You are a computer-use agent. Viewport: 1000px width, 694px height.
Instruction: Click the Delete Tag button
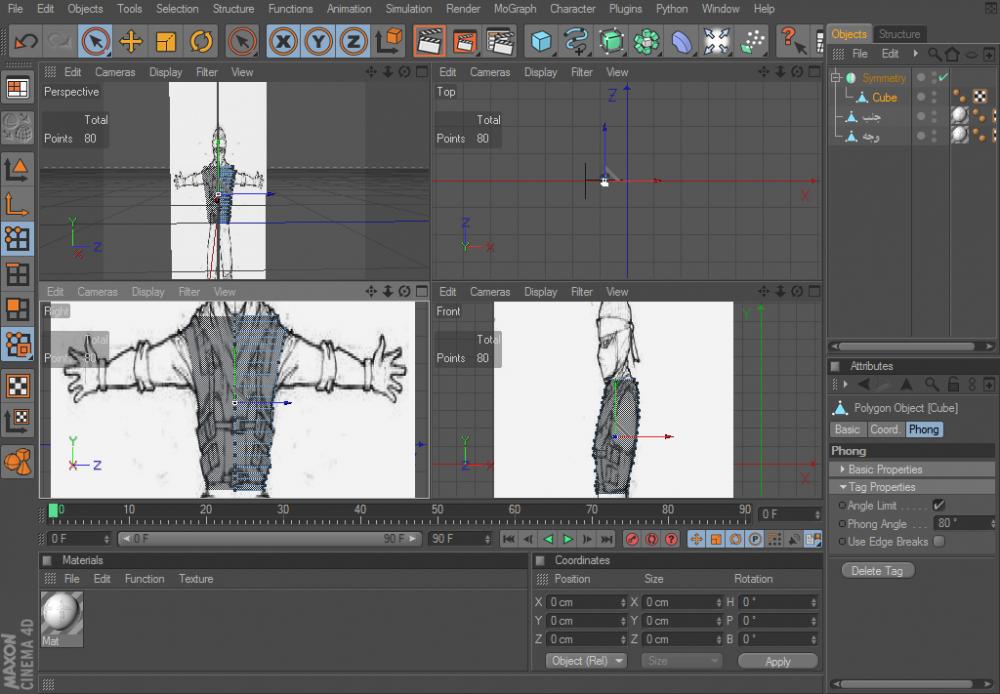click(x=878, y=570)
